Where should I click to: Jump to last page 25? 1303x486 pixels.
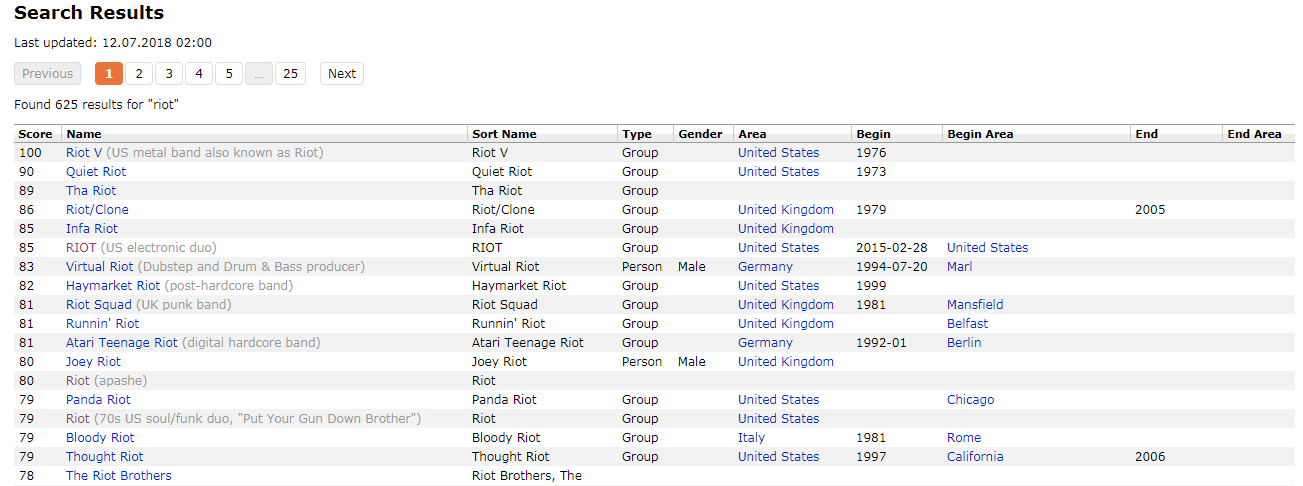click(290, 73)
